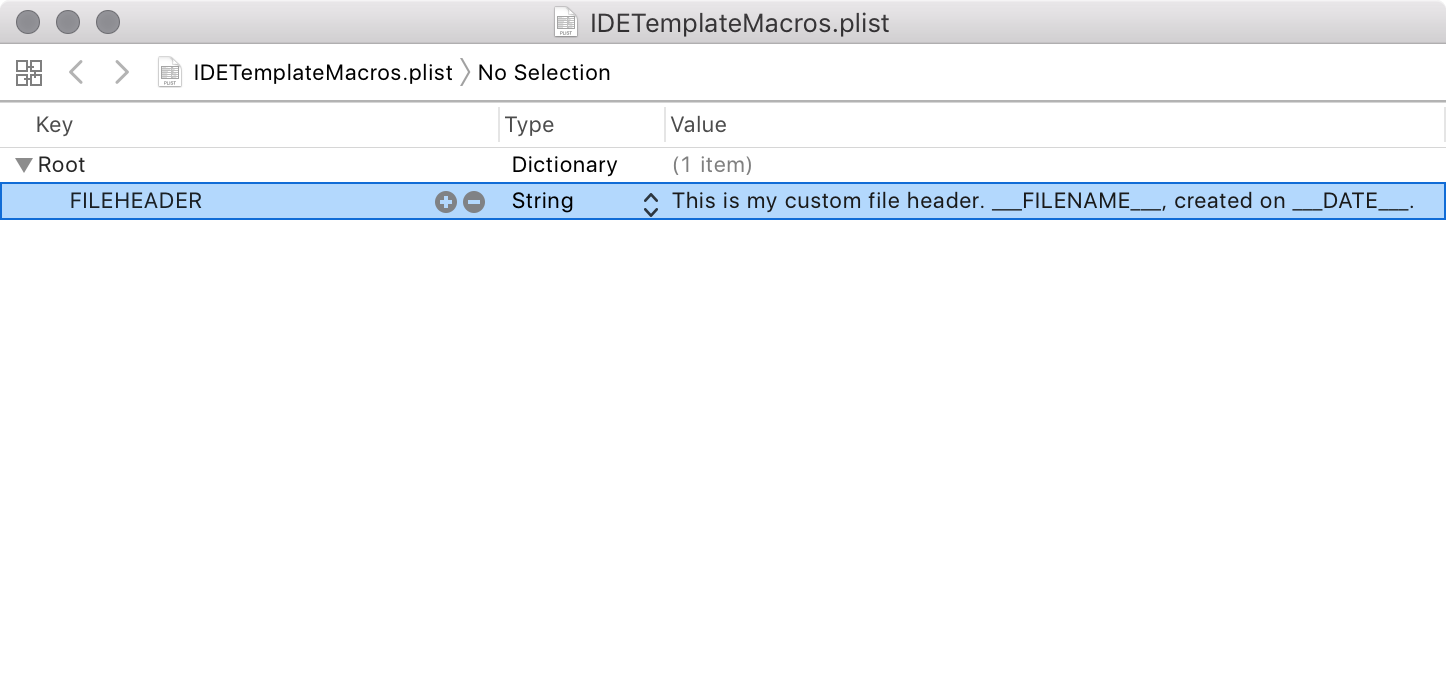Viewport: 1446px width, 700px height.
Task: Click IDETemplateMacros.plist in the jump bar
Action: [323, 73]
